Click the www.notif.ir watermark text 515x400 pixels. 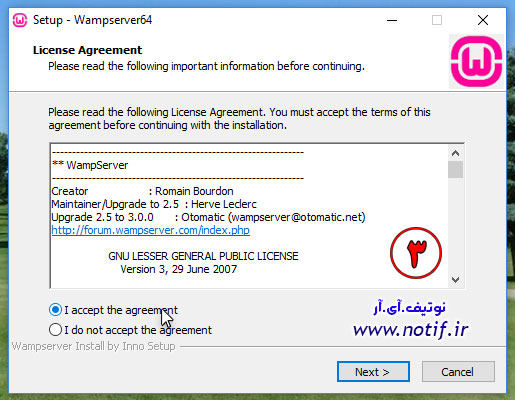point(411,329)
